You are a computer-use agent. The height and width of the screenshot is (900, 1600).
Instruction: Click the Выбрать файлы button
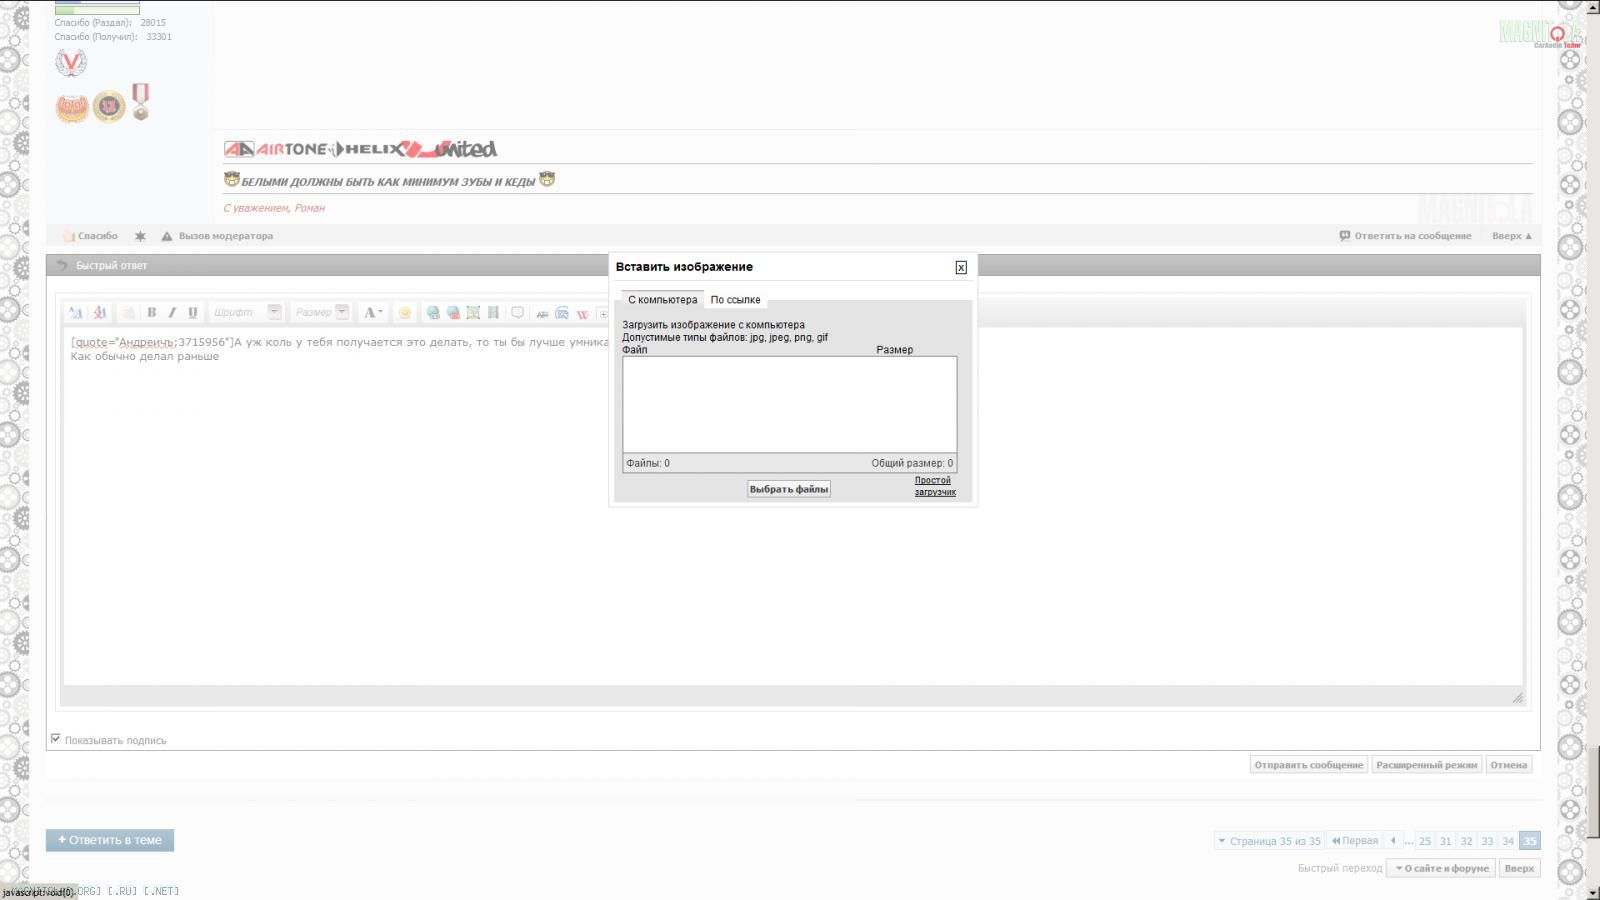click(789, 489)
